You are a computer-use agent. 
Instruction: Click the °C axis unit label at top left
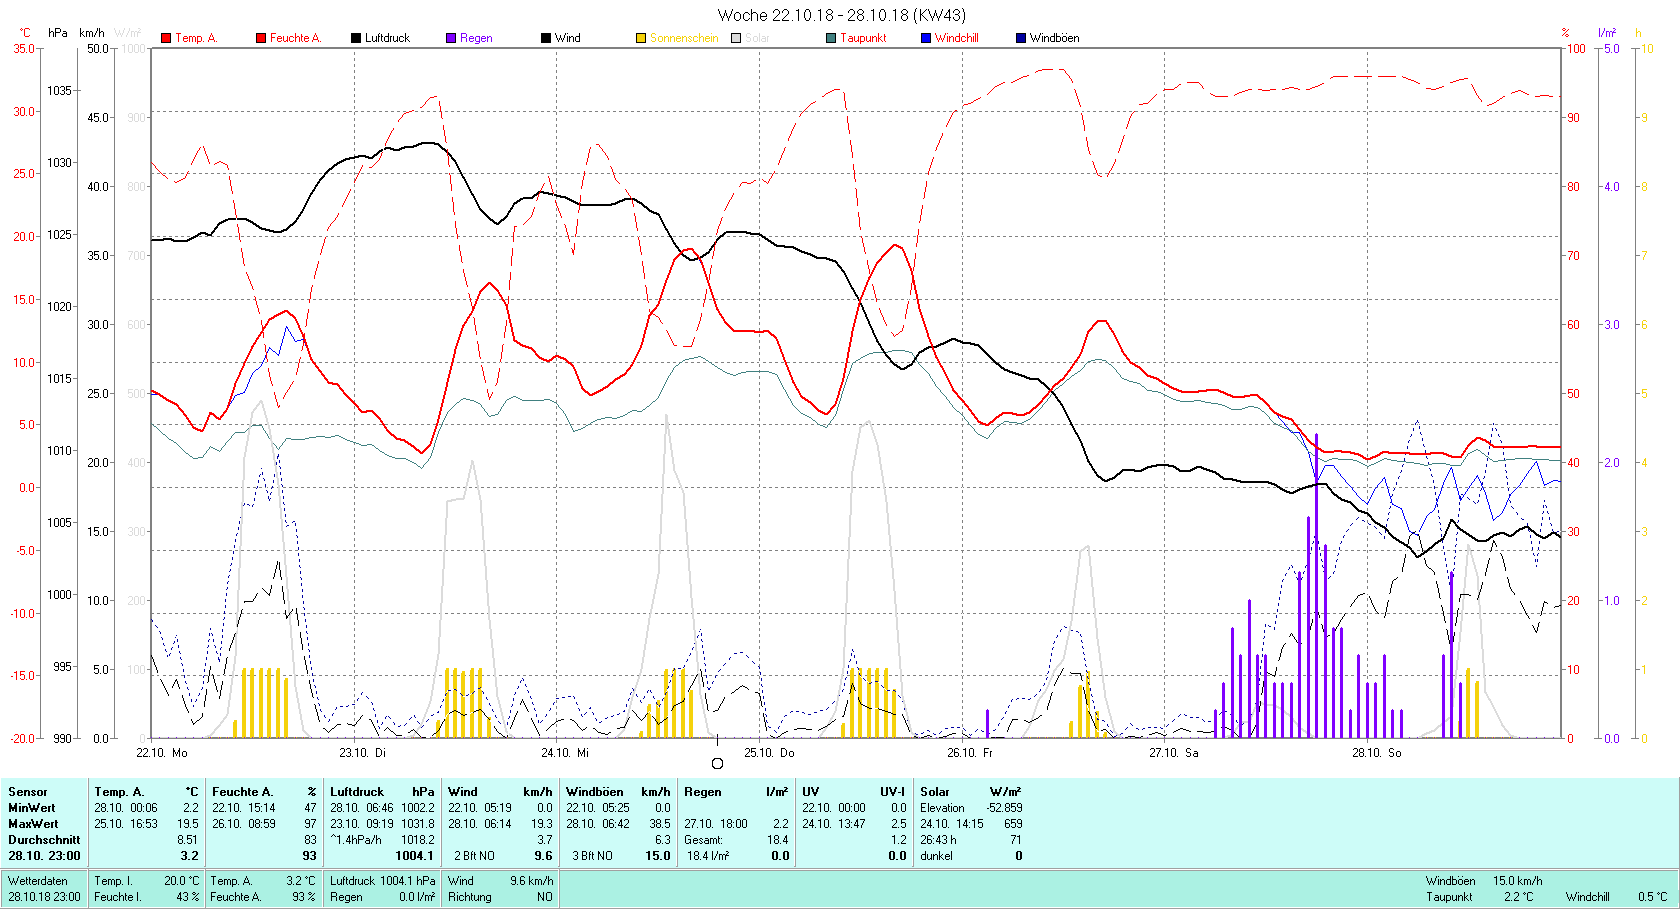click(x=25, y=33)
